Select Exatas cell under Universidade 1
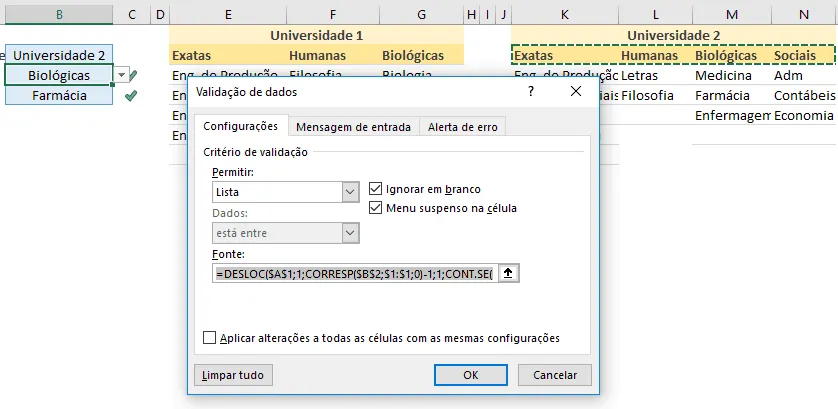Image resolution: width=838 pixels, height=409 pixels. click(228, 55)
